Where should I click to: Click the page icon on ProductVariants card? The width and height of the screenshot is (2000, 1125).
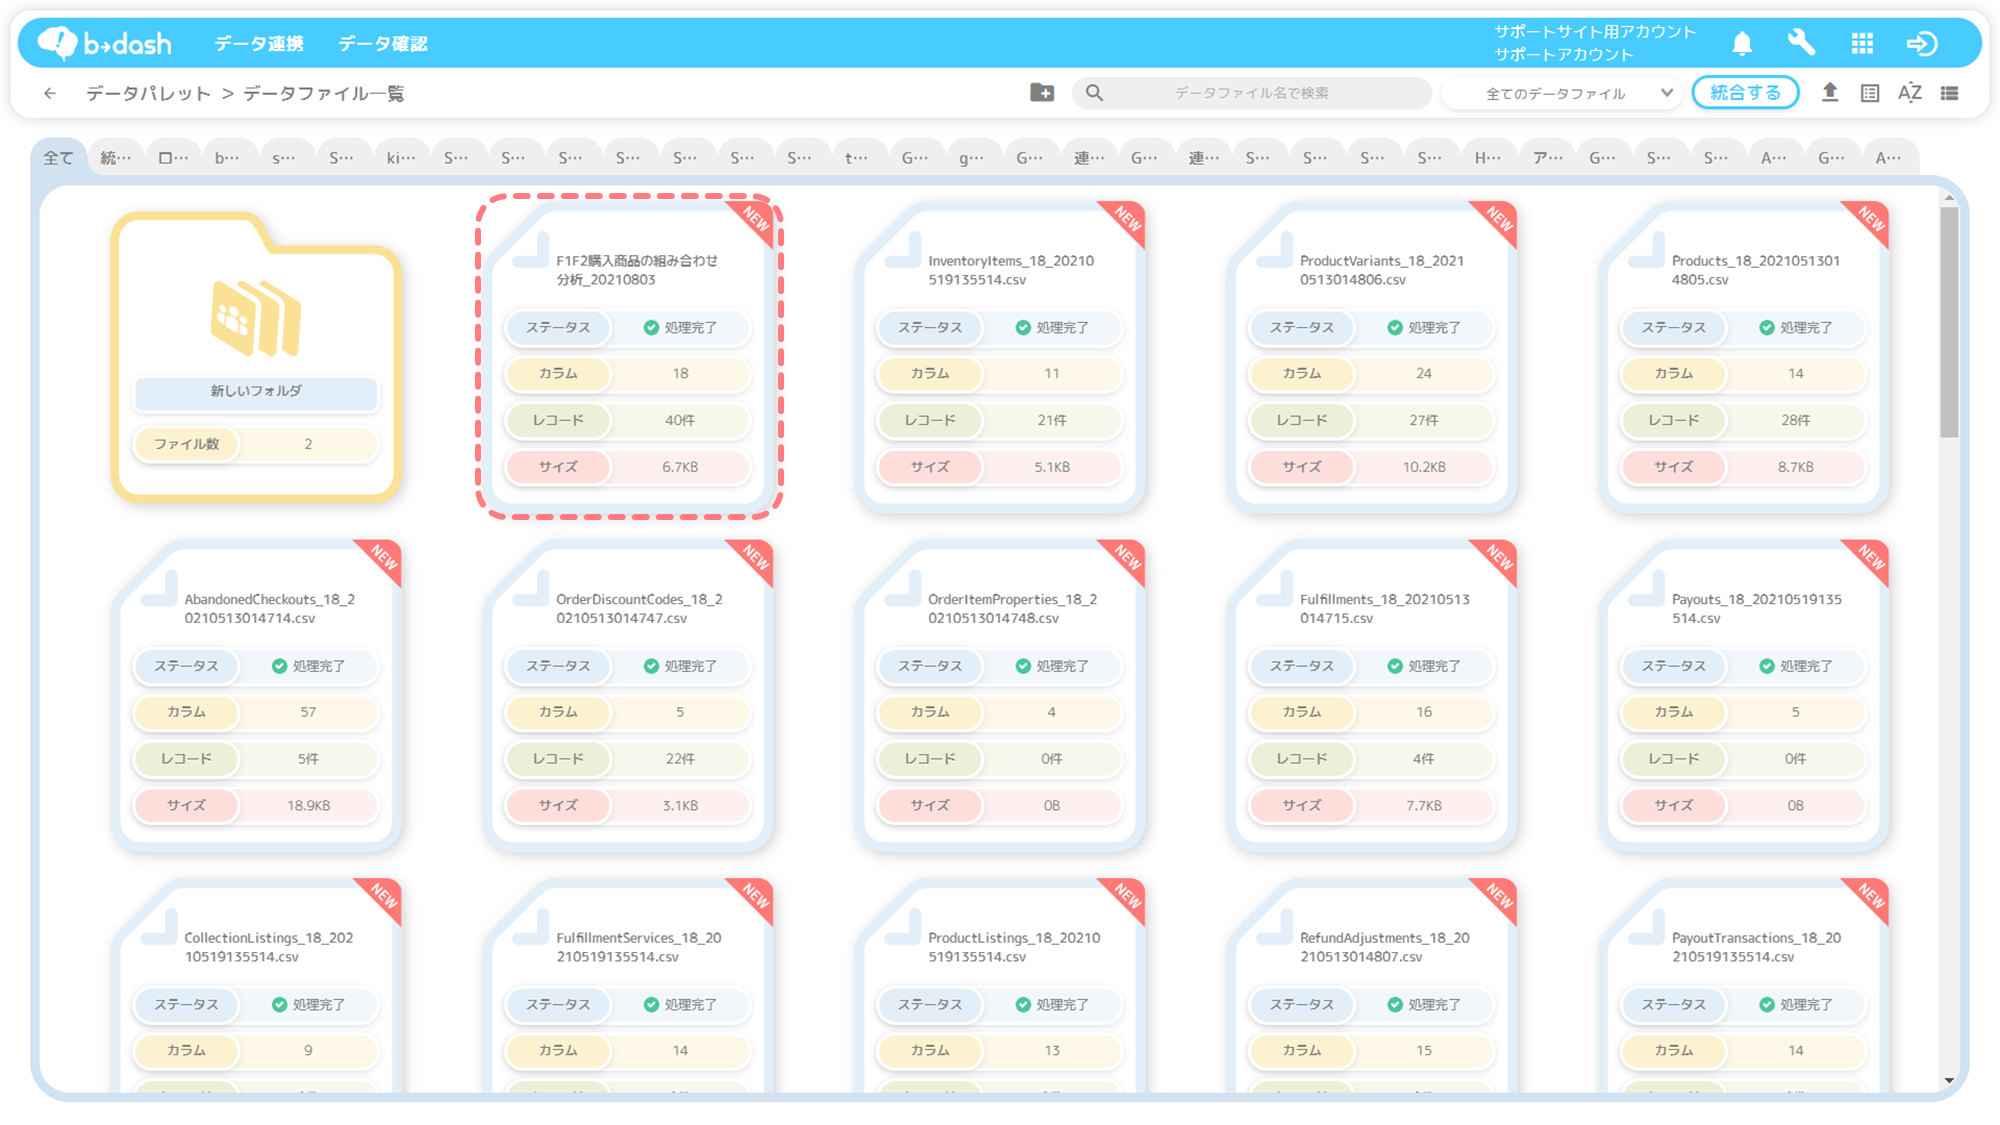click(1274, 250)
